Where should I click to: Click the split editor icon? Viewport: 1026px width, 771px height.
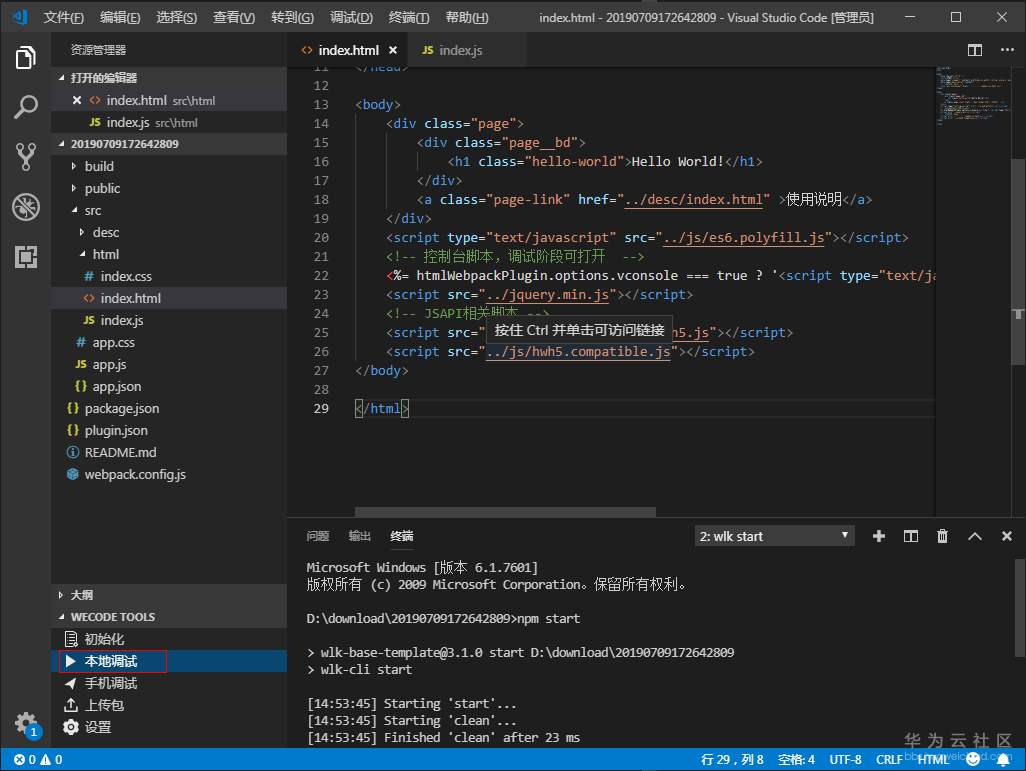(x=975, y=50)
